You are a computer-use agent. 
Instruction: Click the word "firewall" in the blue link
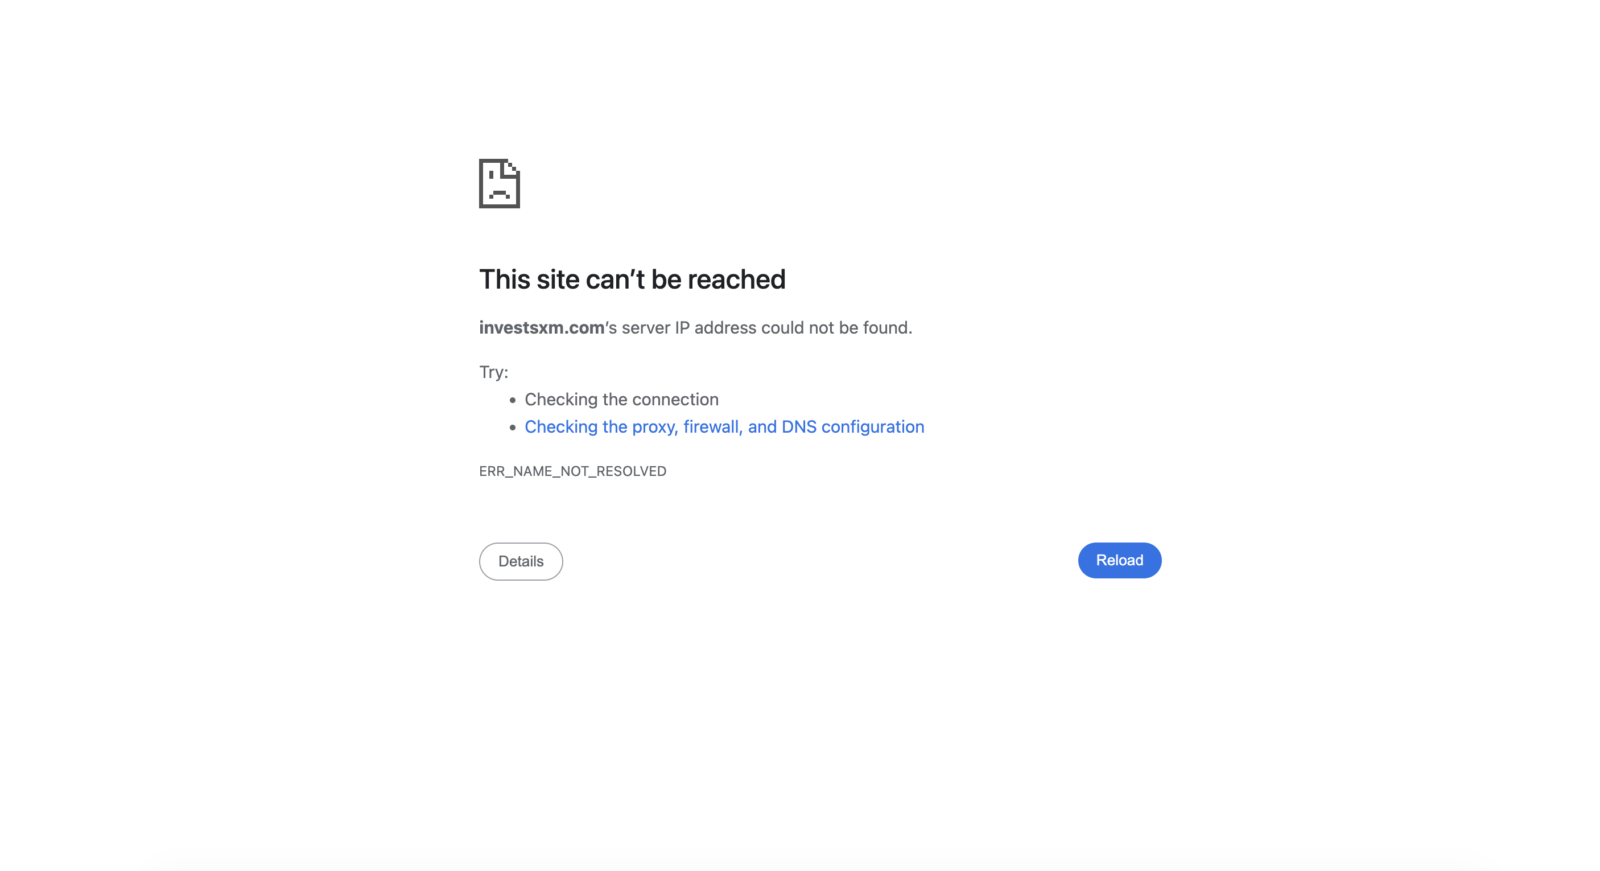(712, 427)
